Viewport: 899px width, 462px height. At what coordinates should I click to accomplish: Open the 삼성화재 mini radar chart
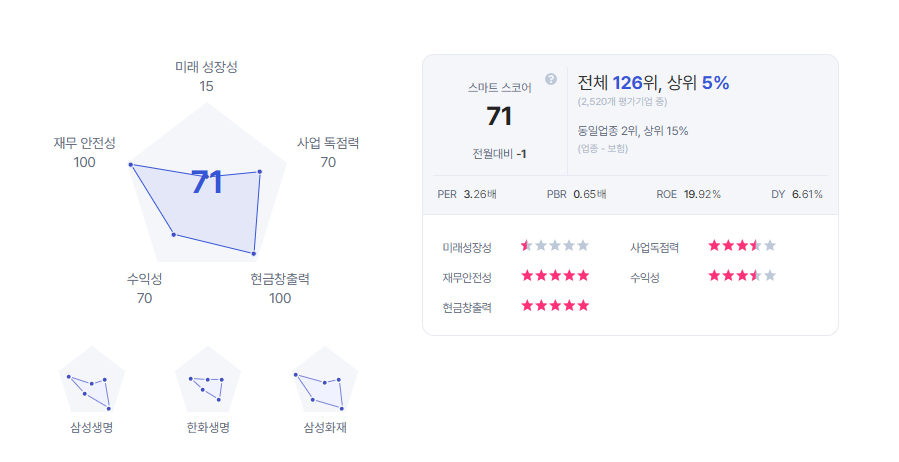[325, 379]
